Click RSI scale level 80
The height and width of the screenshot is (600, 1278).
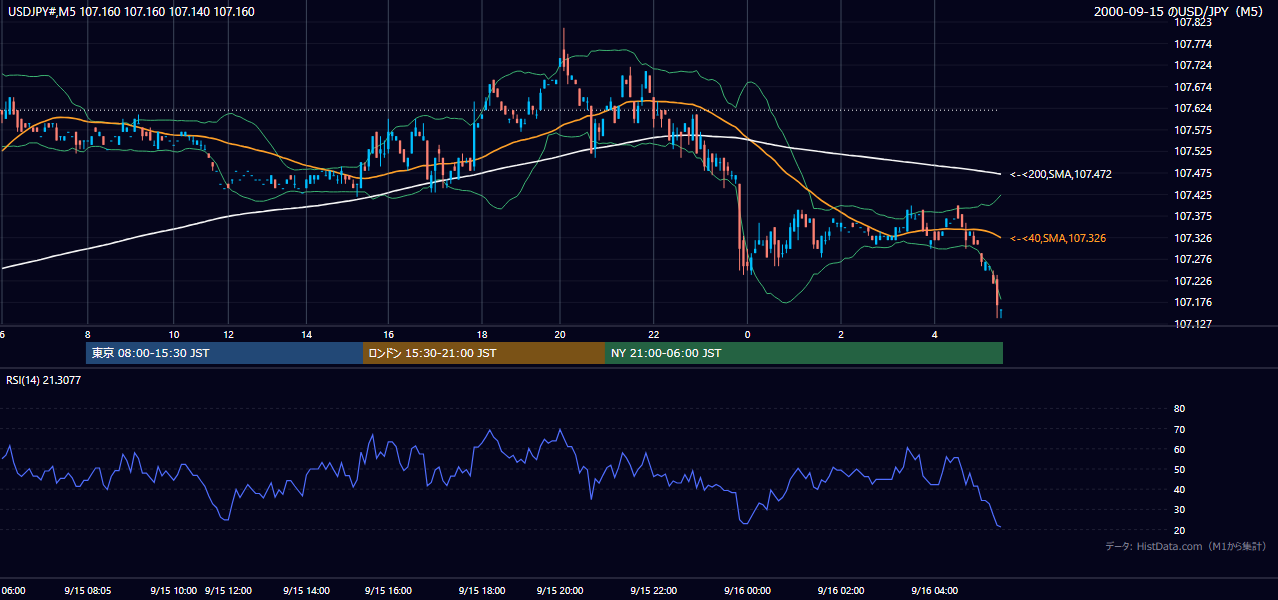pyautogui.click(x=1179, y=409)
